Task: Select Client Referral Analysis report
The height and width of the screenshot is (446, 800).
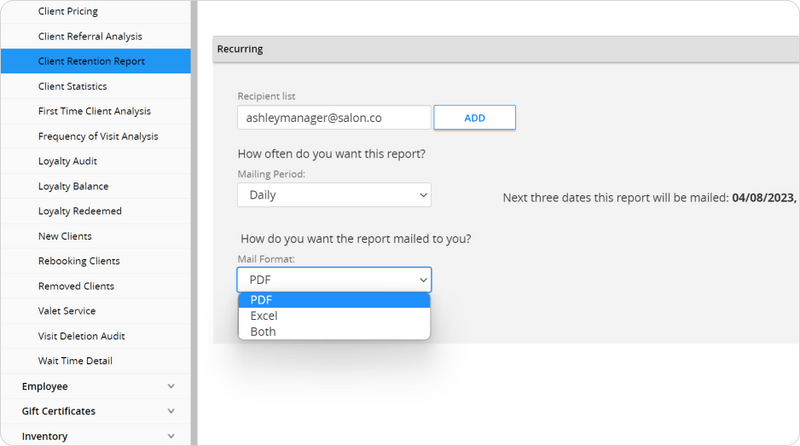Action: coord(90,36)
